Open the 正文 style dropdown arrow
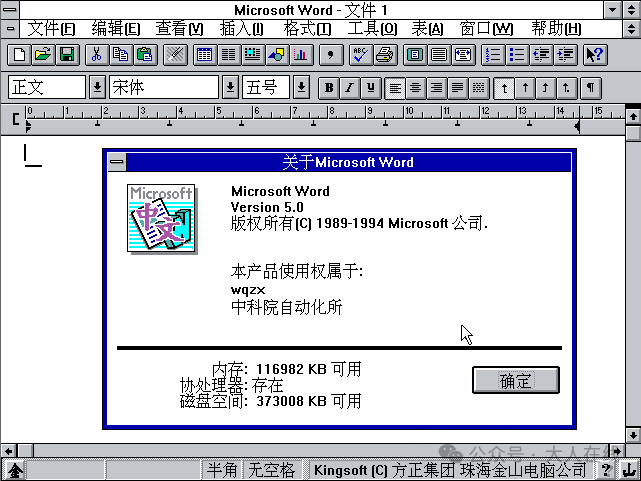Screen dimensions: 641x481 97,87
